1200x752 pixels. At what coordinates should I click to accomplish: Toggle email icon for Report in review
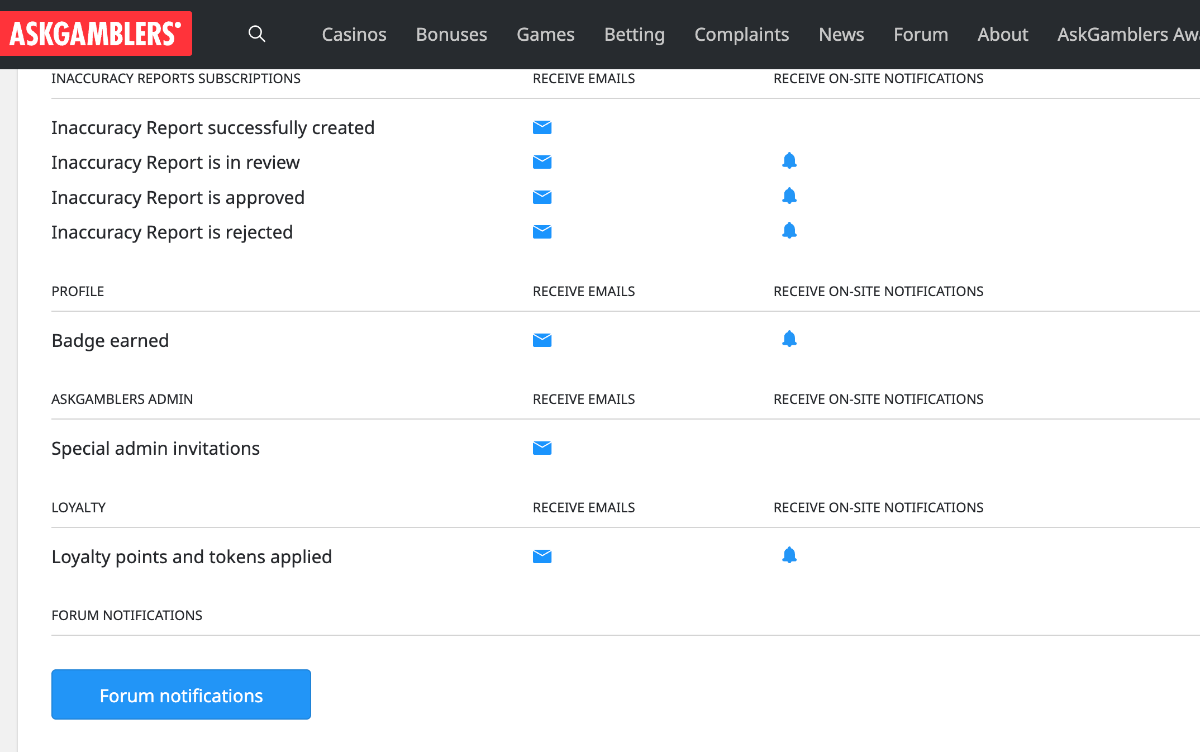coord(542,162)
